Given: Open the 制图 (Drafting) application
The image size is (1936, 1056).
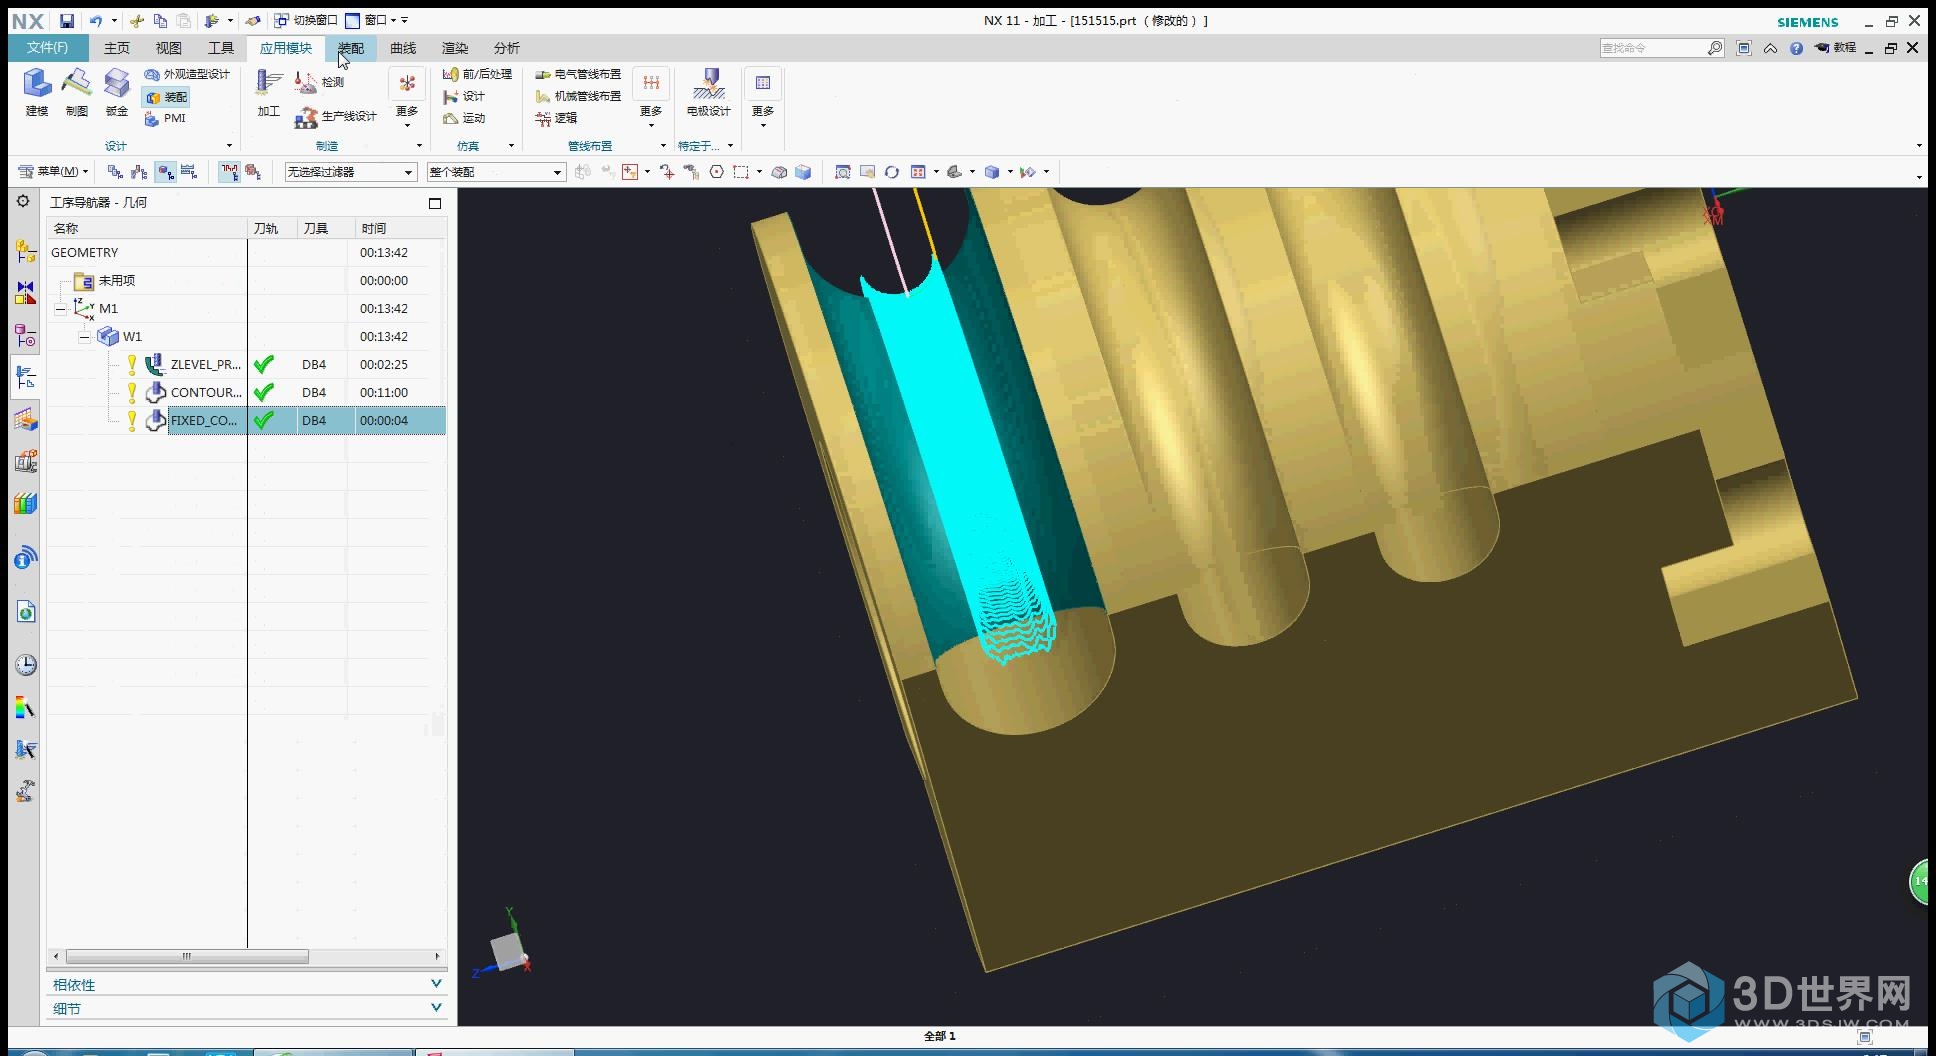Looking at the screenshot, I should click(77, 93).
